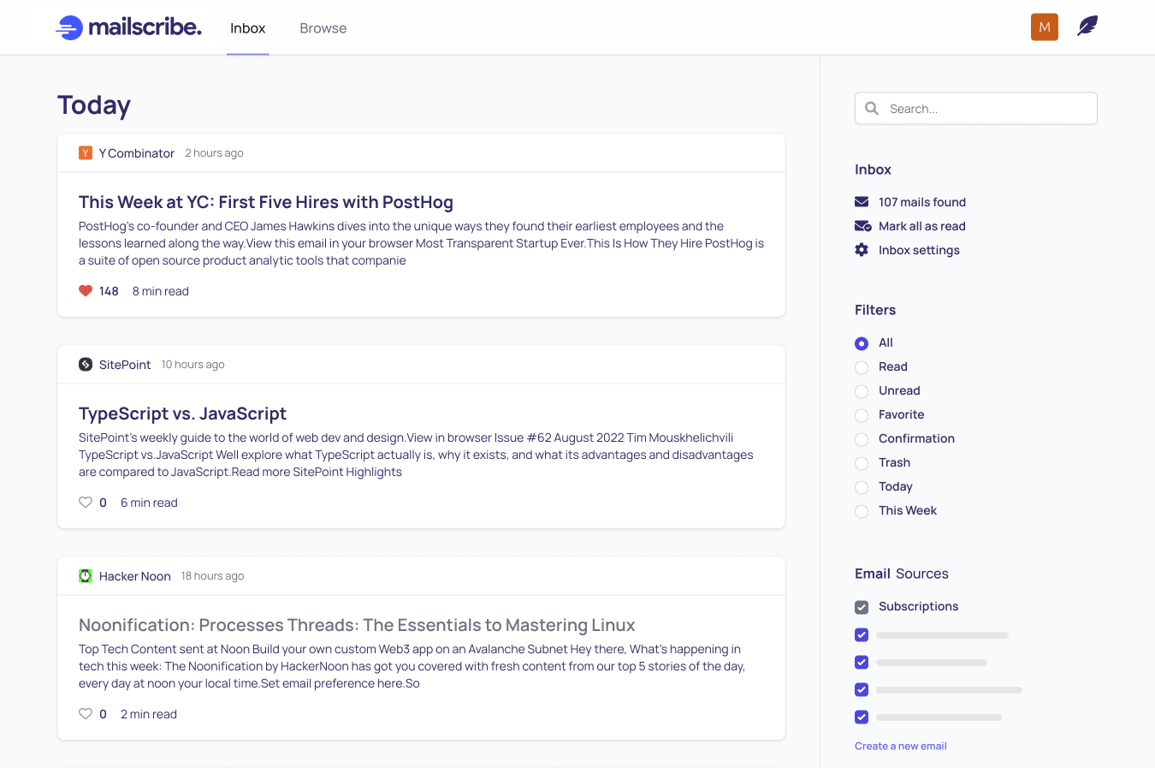Open the quill compose icon top right
This screenshot has width=1155, height=768.
1089,26
